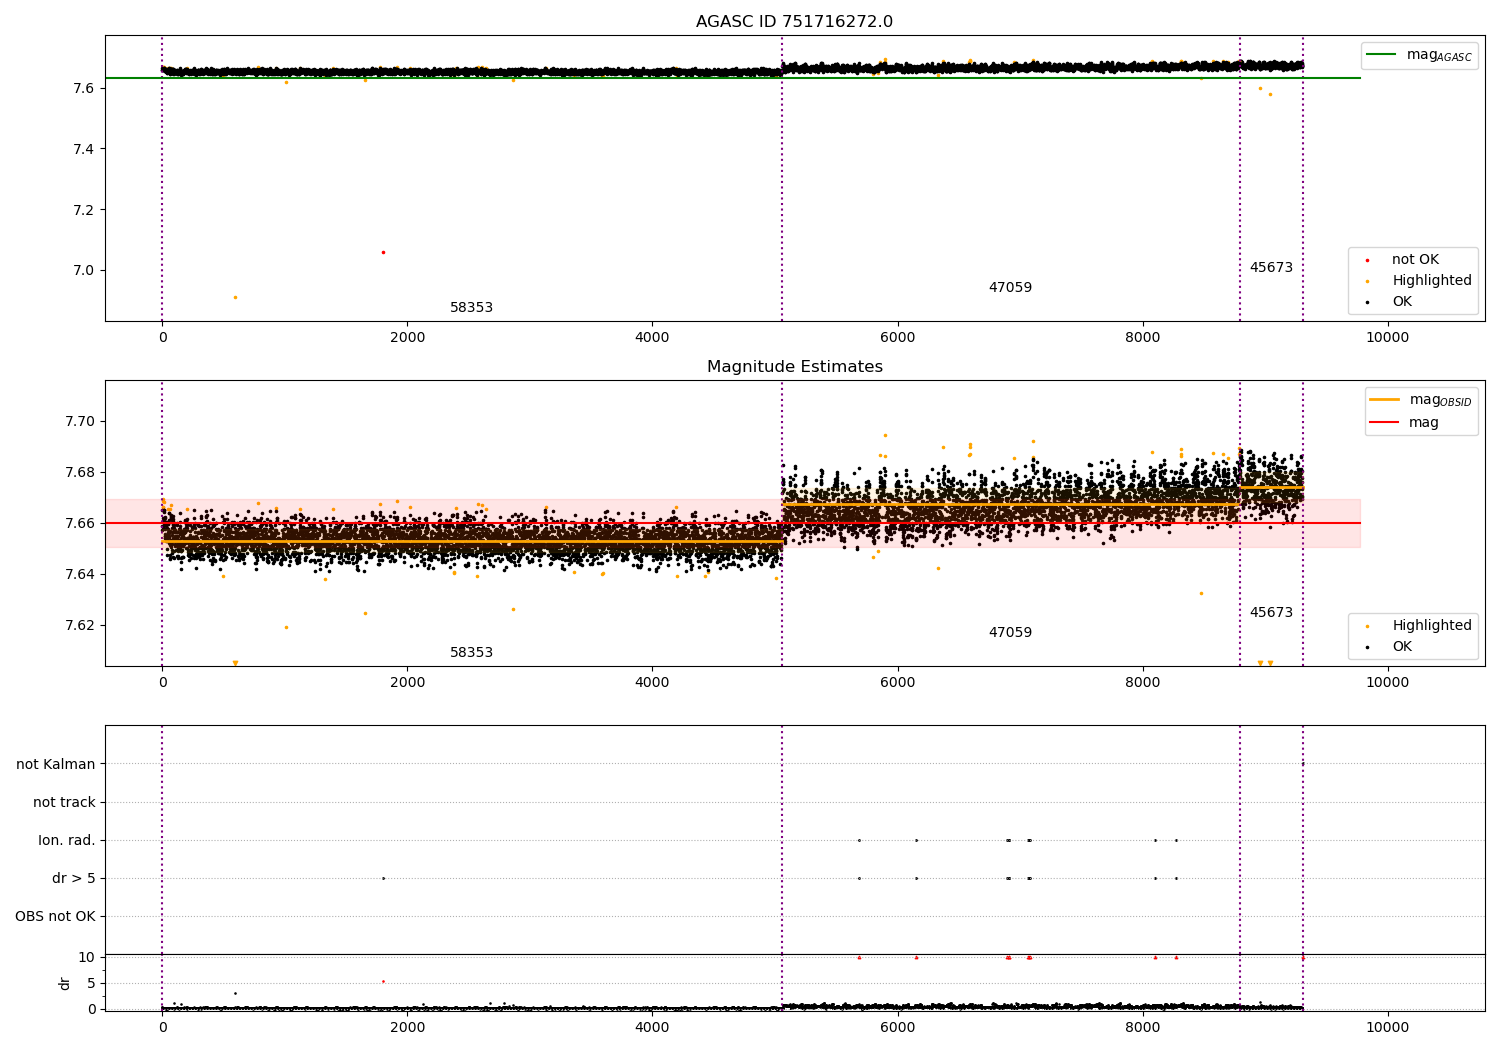Click the "5" tick label on the dr axis
Viewport: 1500px width, 1050px height.
[91, 984]
